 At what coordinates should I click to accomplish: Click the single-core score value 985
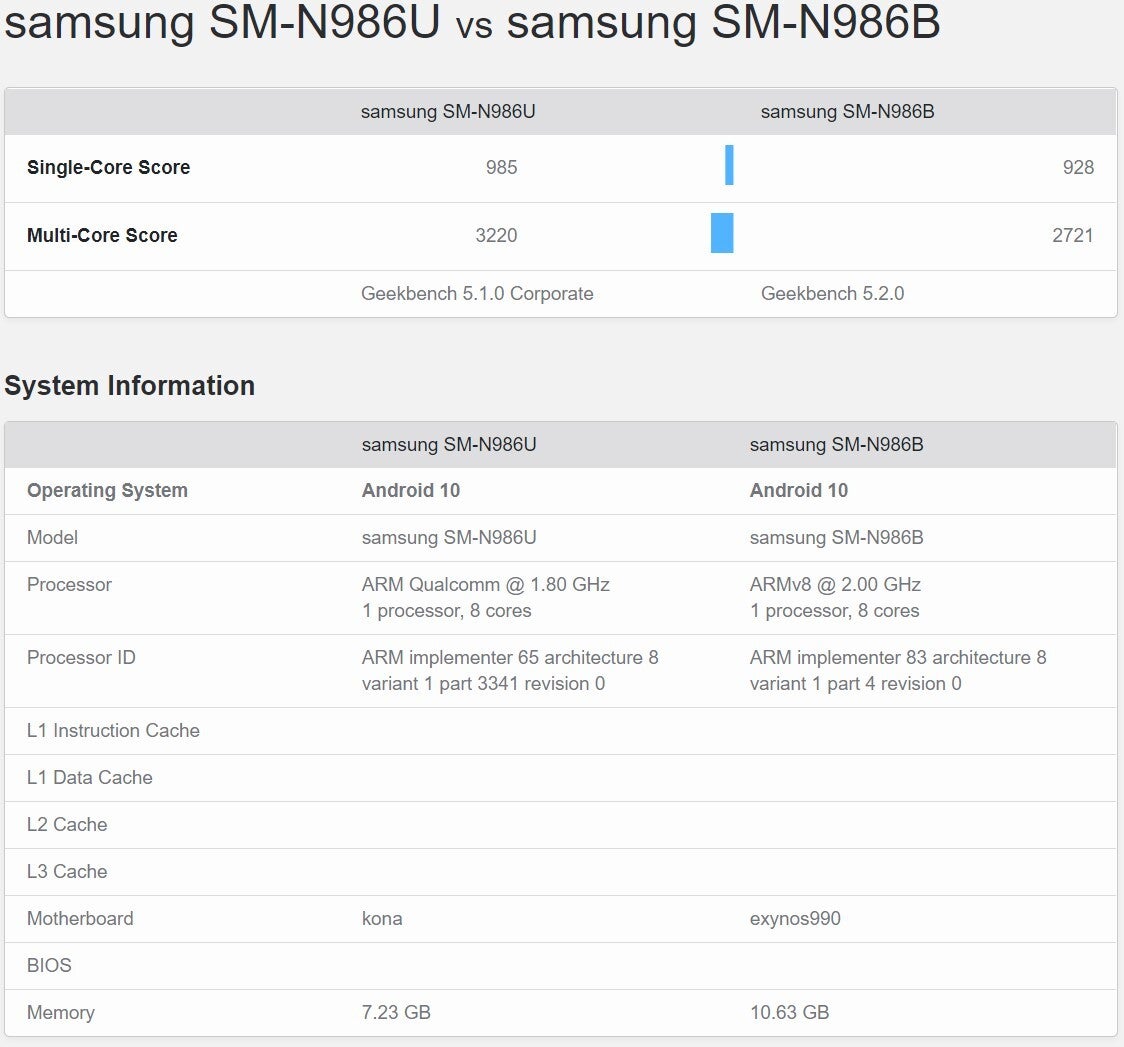pyautogui.click(x=501, y=167)
